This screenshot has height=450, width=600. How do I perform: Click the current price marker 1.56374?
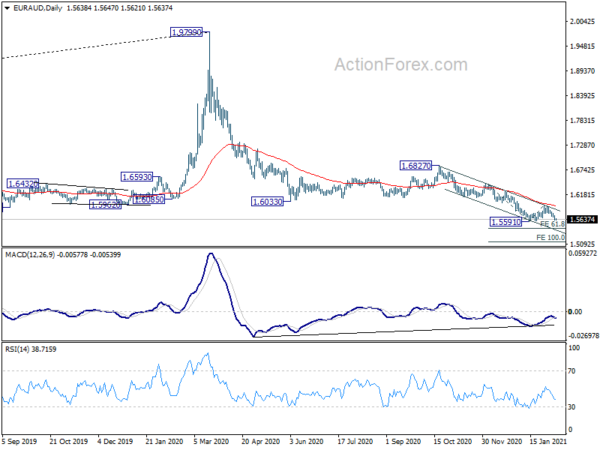point(582,219)
